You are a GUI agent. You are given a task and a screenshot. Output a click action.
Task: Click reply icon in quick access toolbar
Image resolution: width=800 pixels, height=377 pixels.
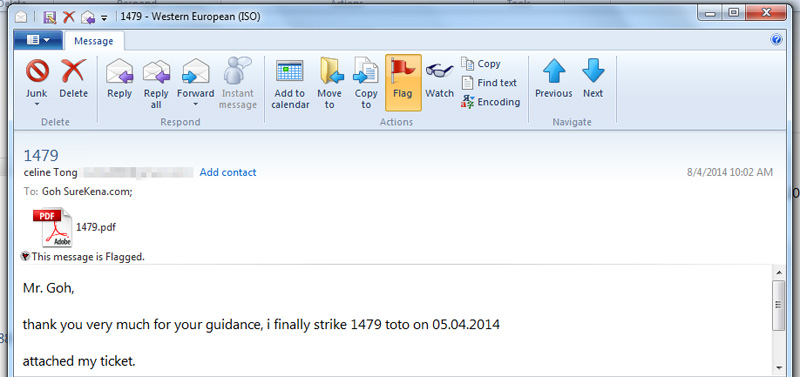(x=88, y=17)
